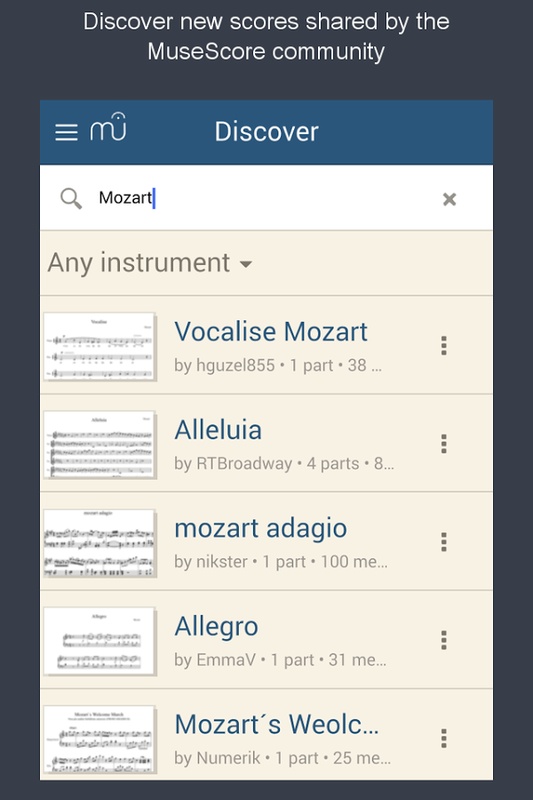The width and height of the screenshot is (533, 800).
Task: Open options for mozart adagio
Action: [444, 542]
